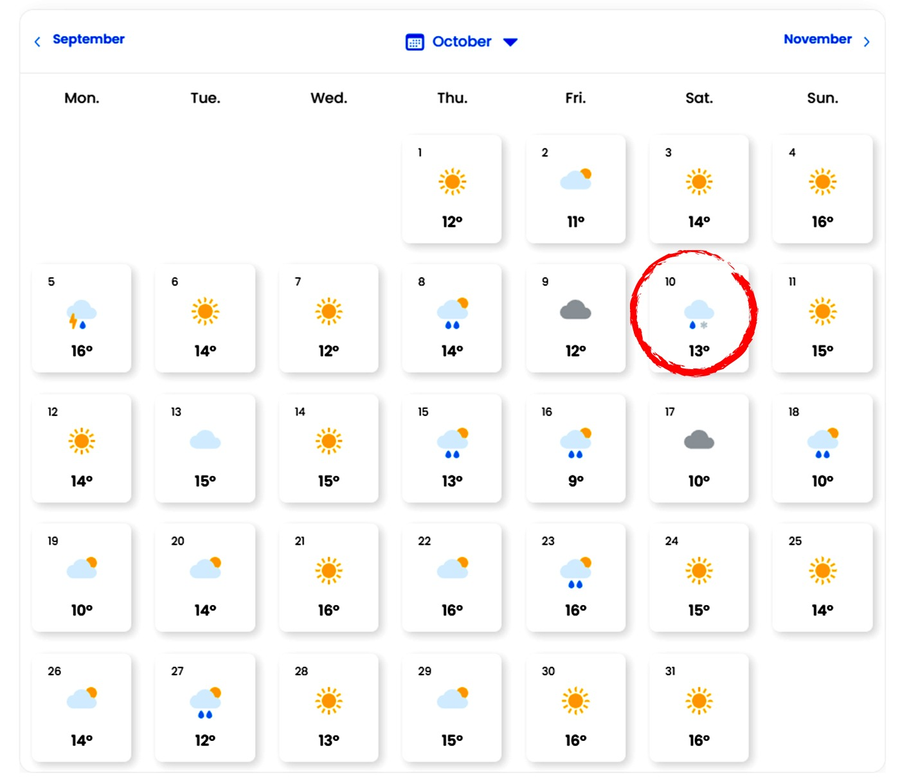Viewport: 900px width, 782px height.
Task: Click the plain cloud icon on October 13
Action: click(x=205, y=440)
